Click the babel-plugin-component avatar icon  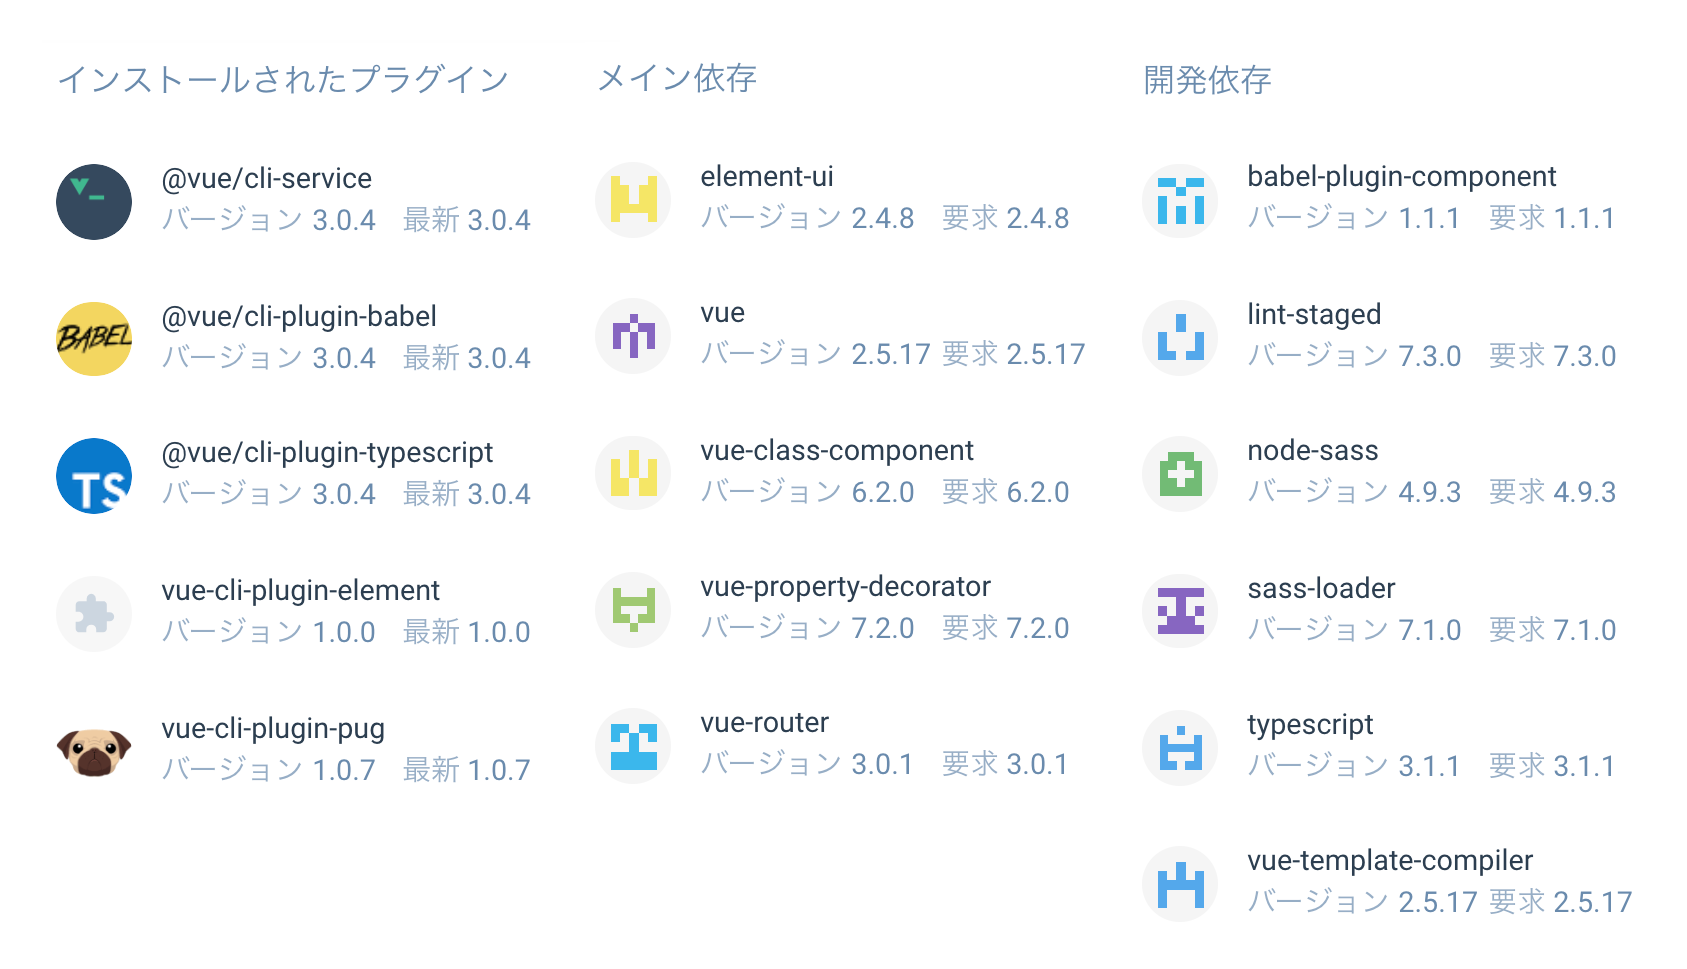[x=1180, y=200]
